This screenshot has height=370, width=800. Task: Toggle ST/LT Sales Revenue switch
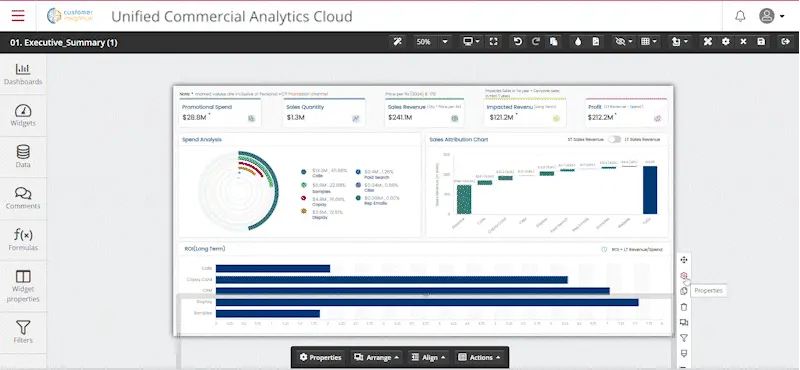[x=614, y=139]
